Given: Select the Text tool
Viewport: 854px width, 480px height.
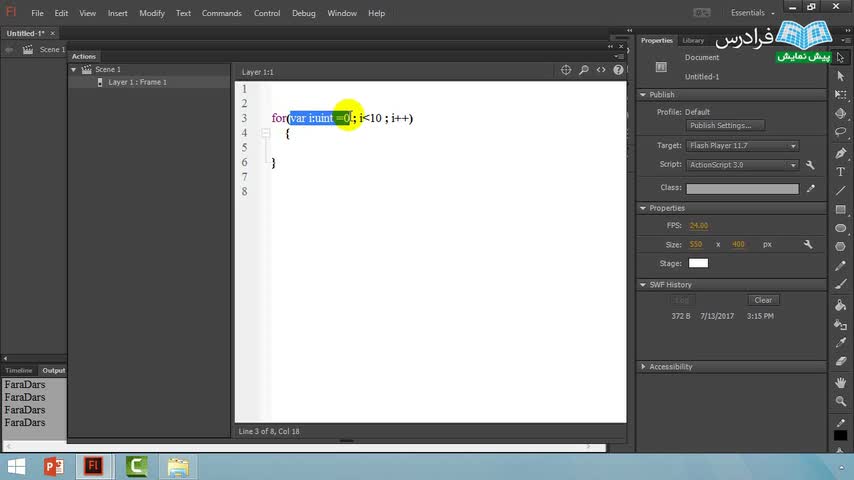Looking at the screenshot, I should pos(840,172).
